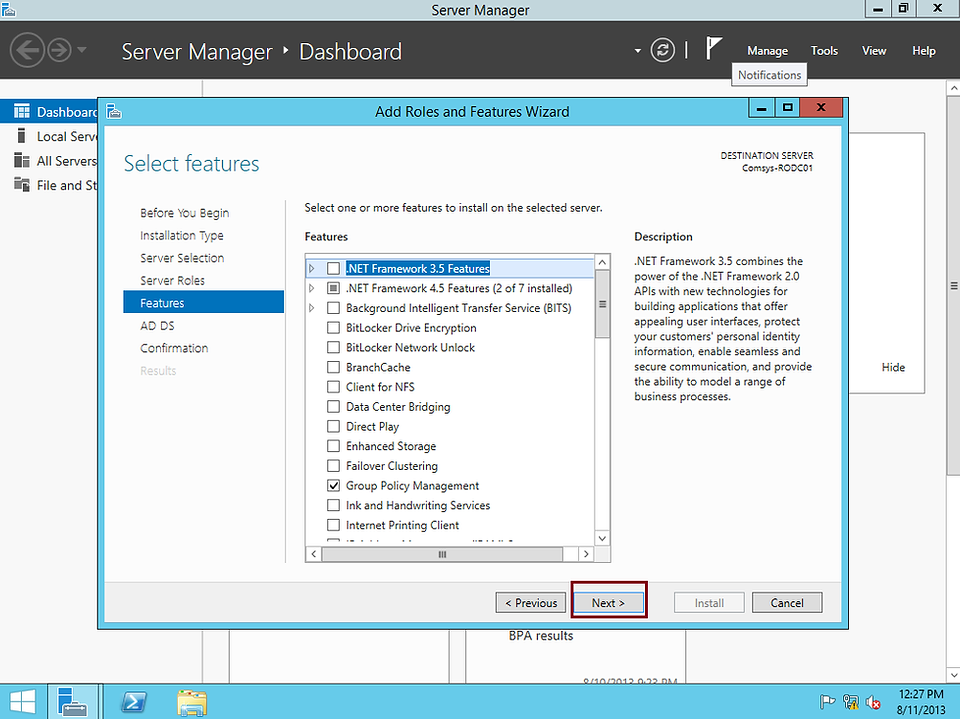Open the Help menu
Viewport: 960px width, 719px height.
click(923, 51)
